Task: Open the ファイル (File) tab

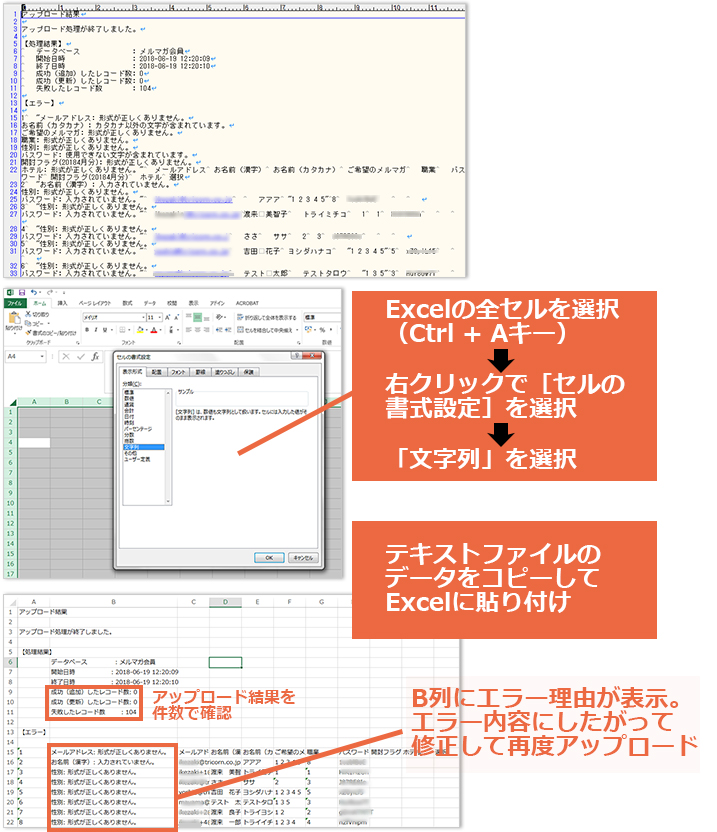Action: (16, 304)
